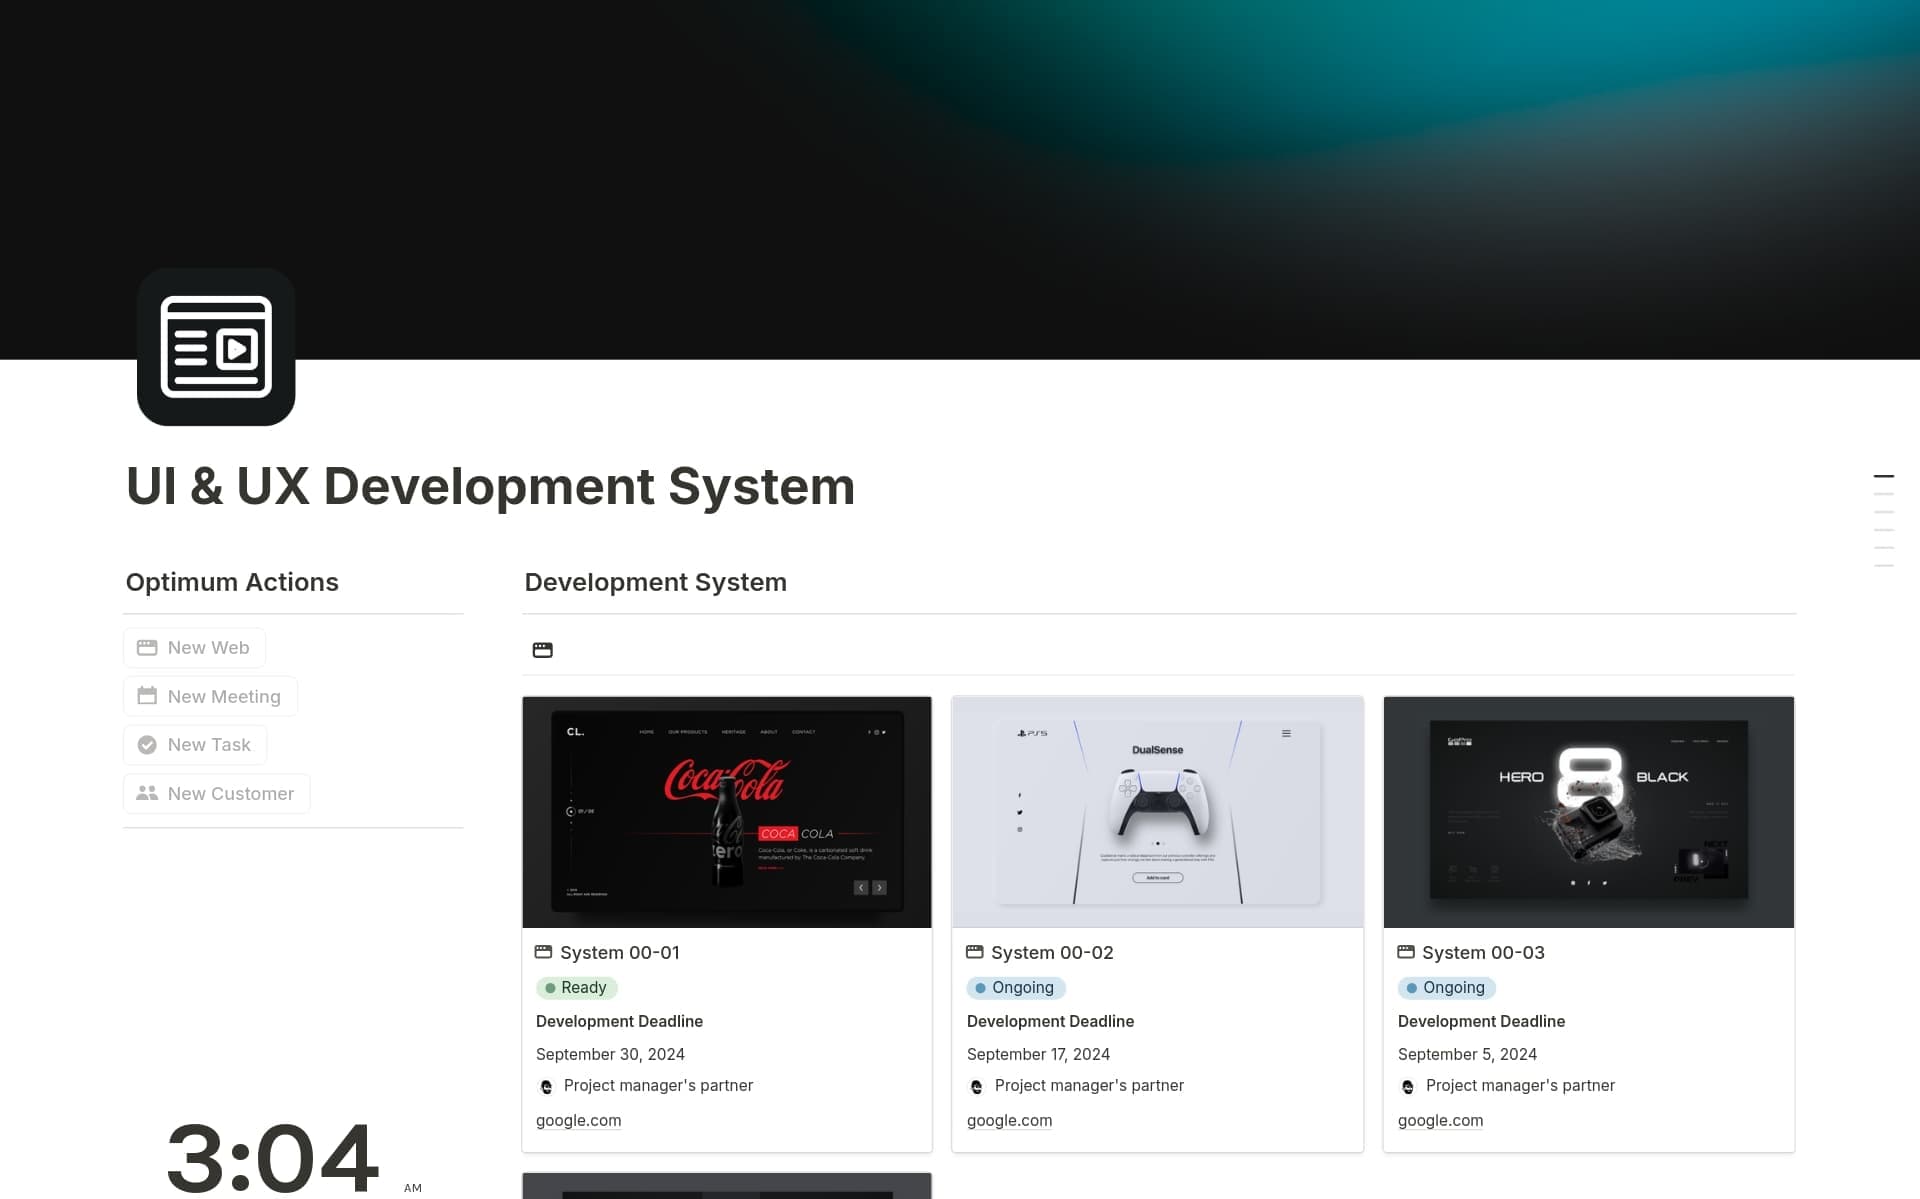Click Project manager's partner on System 00-01

click(x=658, y=1086)
